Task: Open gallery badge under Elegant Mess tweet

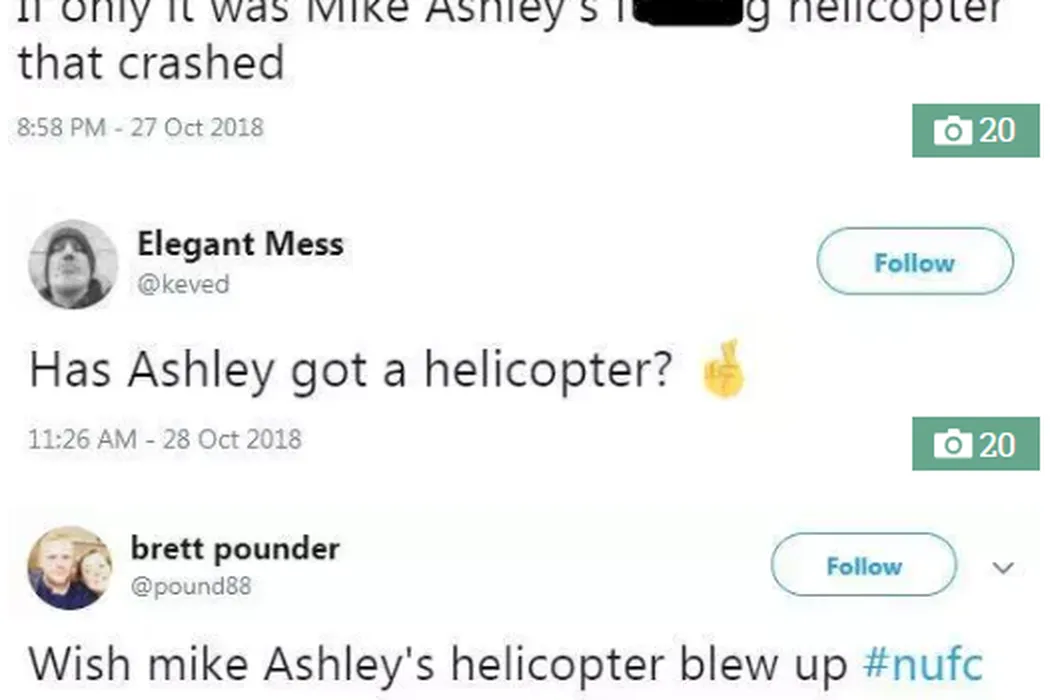Action: point(976,444)
